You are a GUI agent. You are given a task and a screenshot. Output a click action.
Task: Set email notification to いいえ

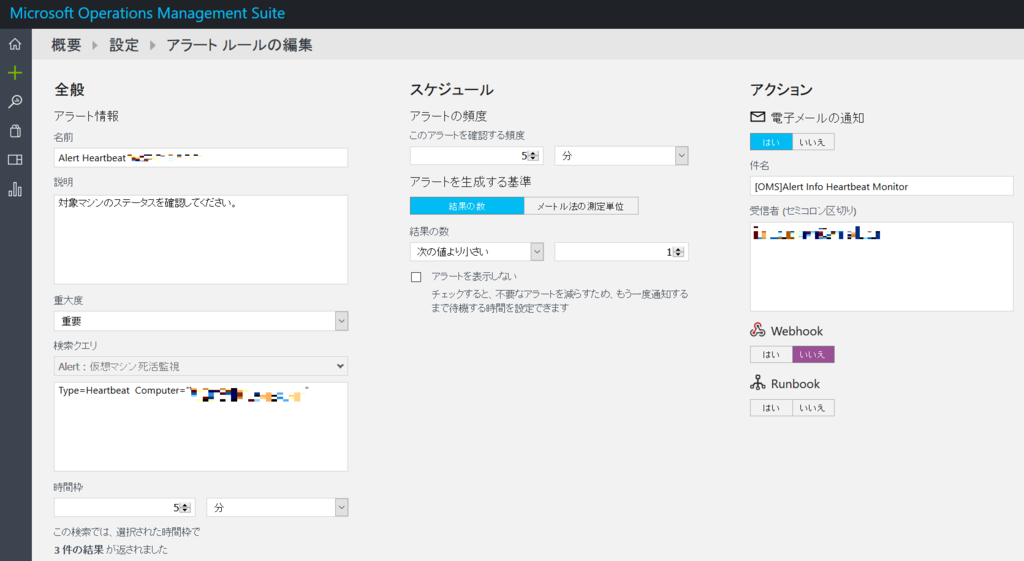[813, 142]
